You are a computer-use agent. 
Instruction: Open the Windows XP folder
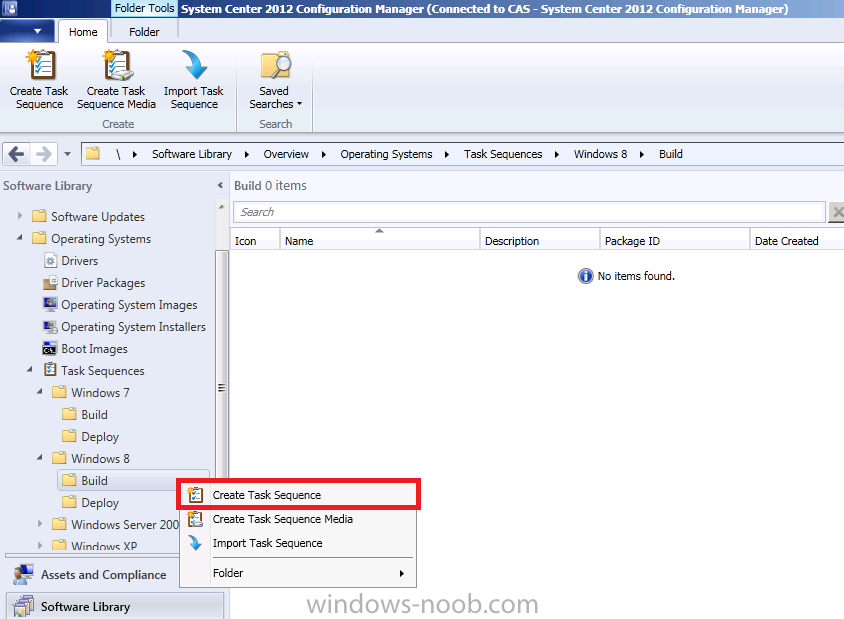pos(104,545)
